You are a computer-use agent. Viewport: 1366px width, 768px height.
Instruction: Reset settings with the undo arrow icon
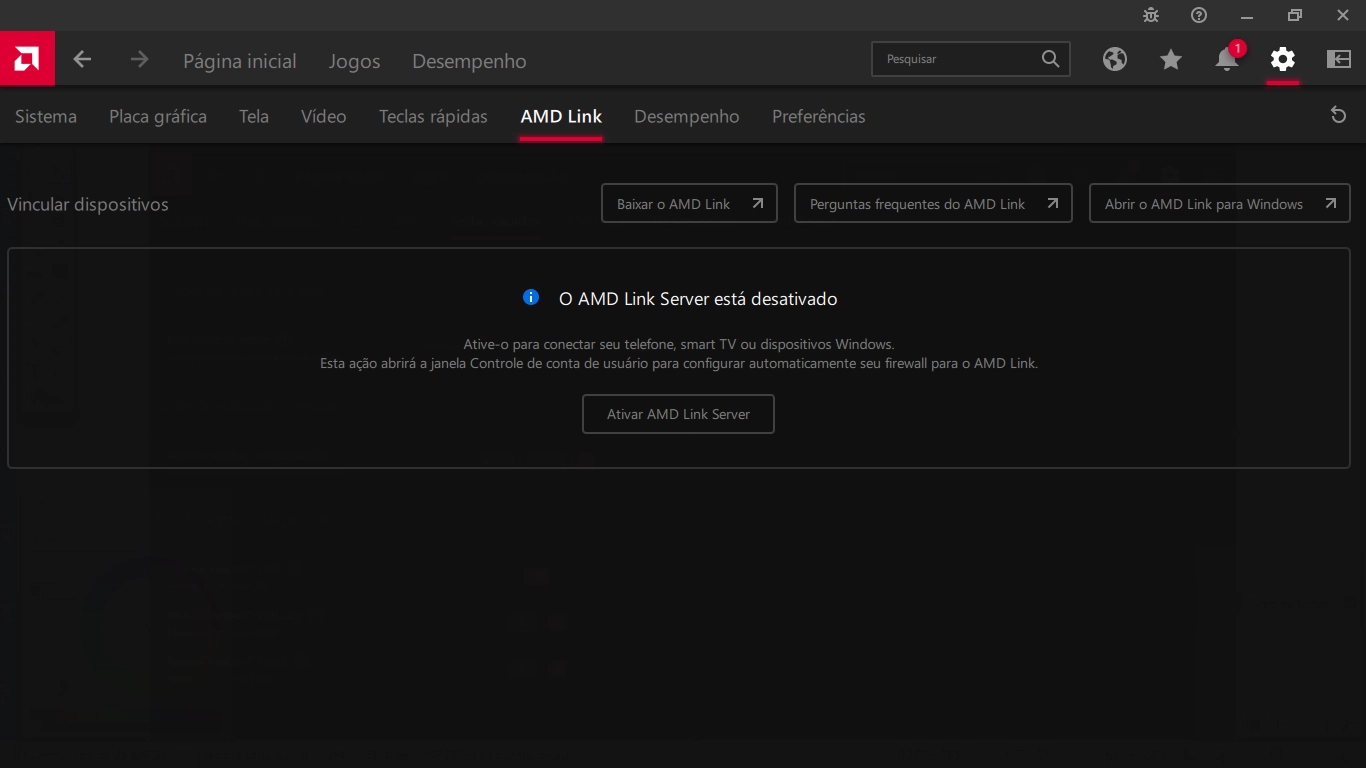(1338, 115)
